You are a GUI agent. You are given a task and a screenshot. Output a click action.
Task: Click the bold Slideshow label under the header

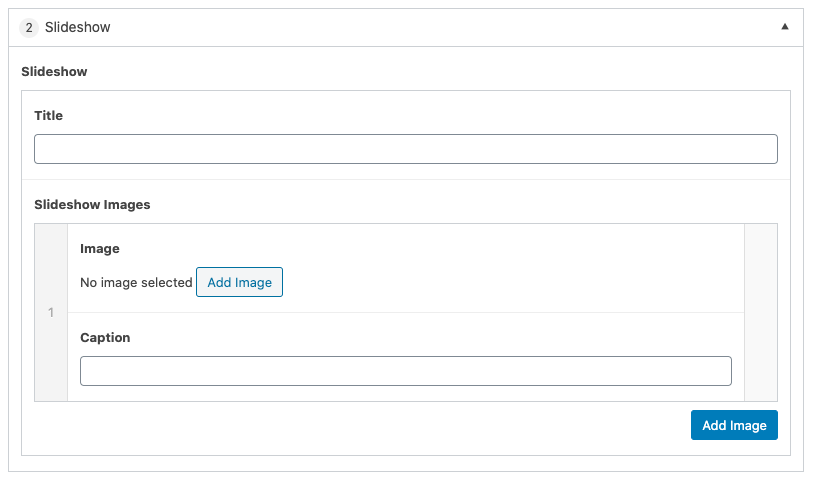point(54,72)
